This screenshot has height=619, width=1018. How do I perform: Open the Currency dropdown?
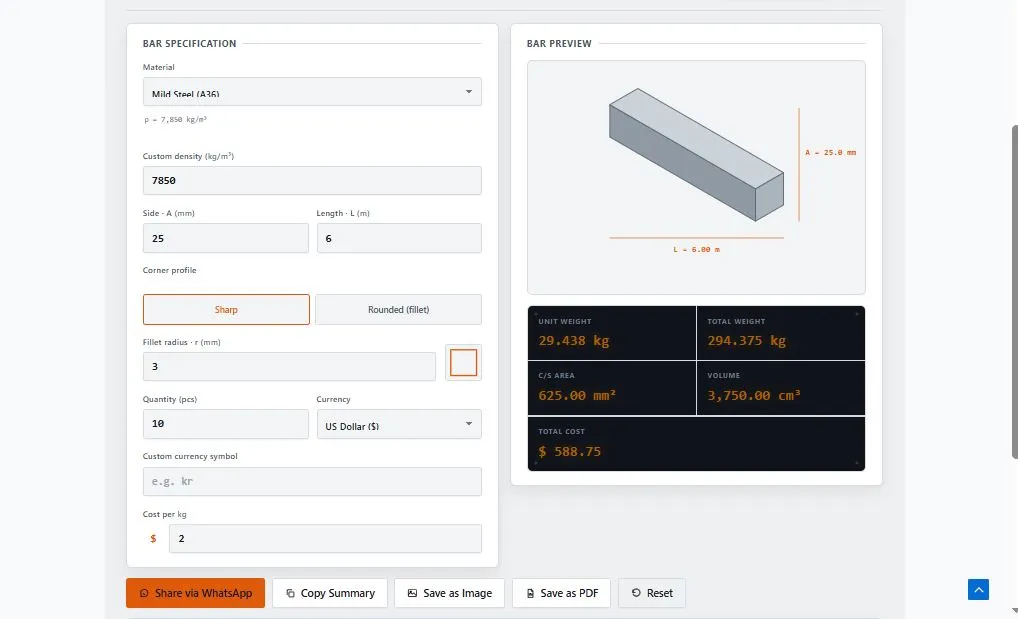tap(399, 423)
